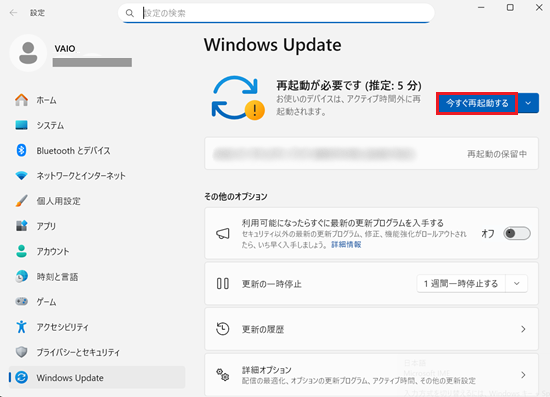
Task: Open the 詳細情報 link
Action: tap(346, 244)
